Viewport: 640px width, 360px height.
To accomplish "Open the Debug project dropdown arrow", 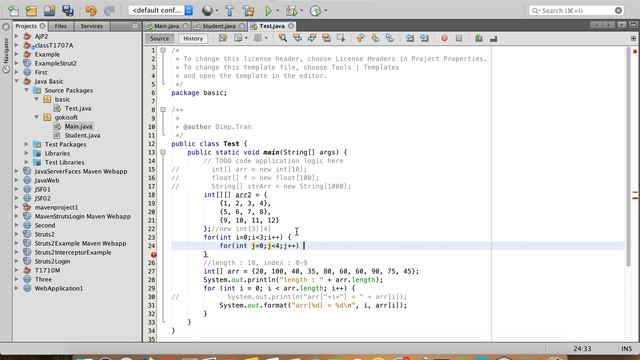I will 302,11.
